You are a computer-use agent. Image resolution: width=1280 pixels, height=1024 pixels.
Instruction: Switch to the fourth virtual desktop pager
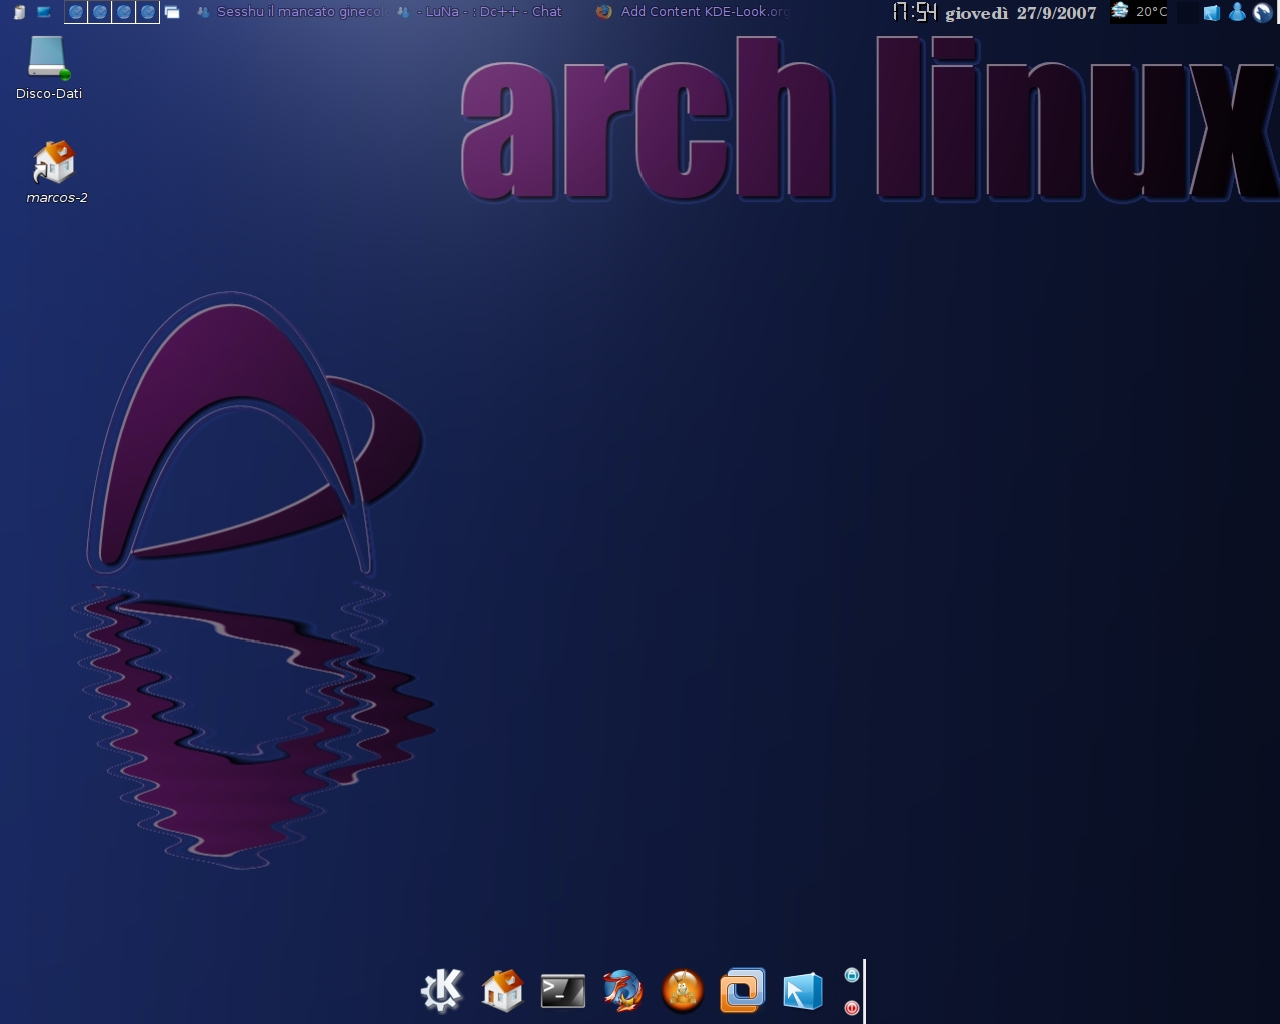pos(148,12)
